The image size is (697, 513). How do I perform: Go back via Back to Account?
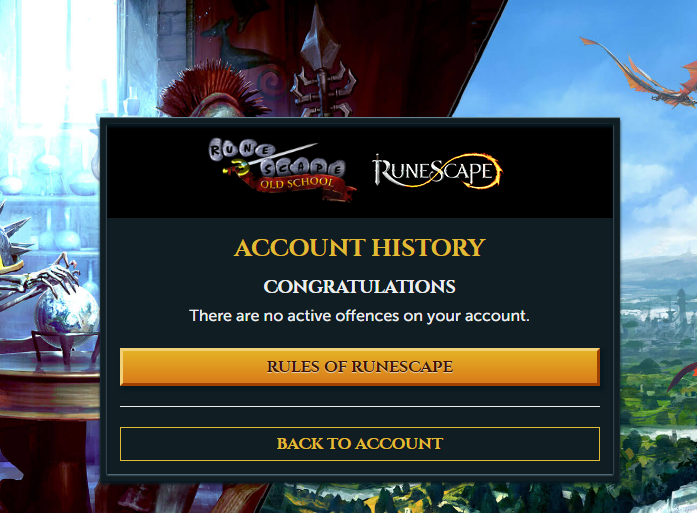360,444
